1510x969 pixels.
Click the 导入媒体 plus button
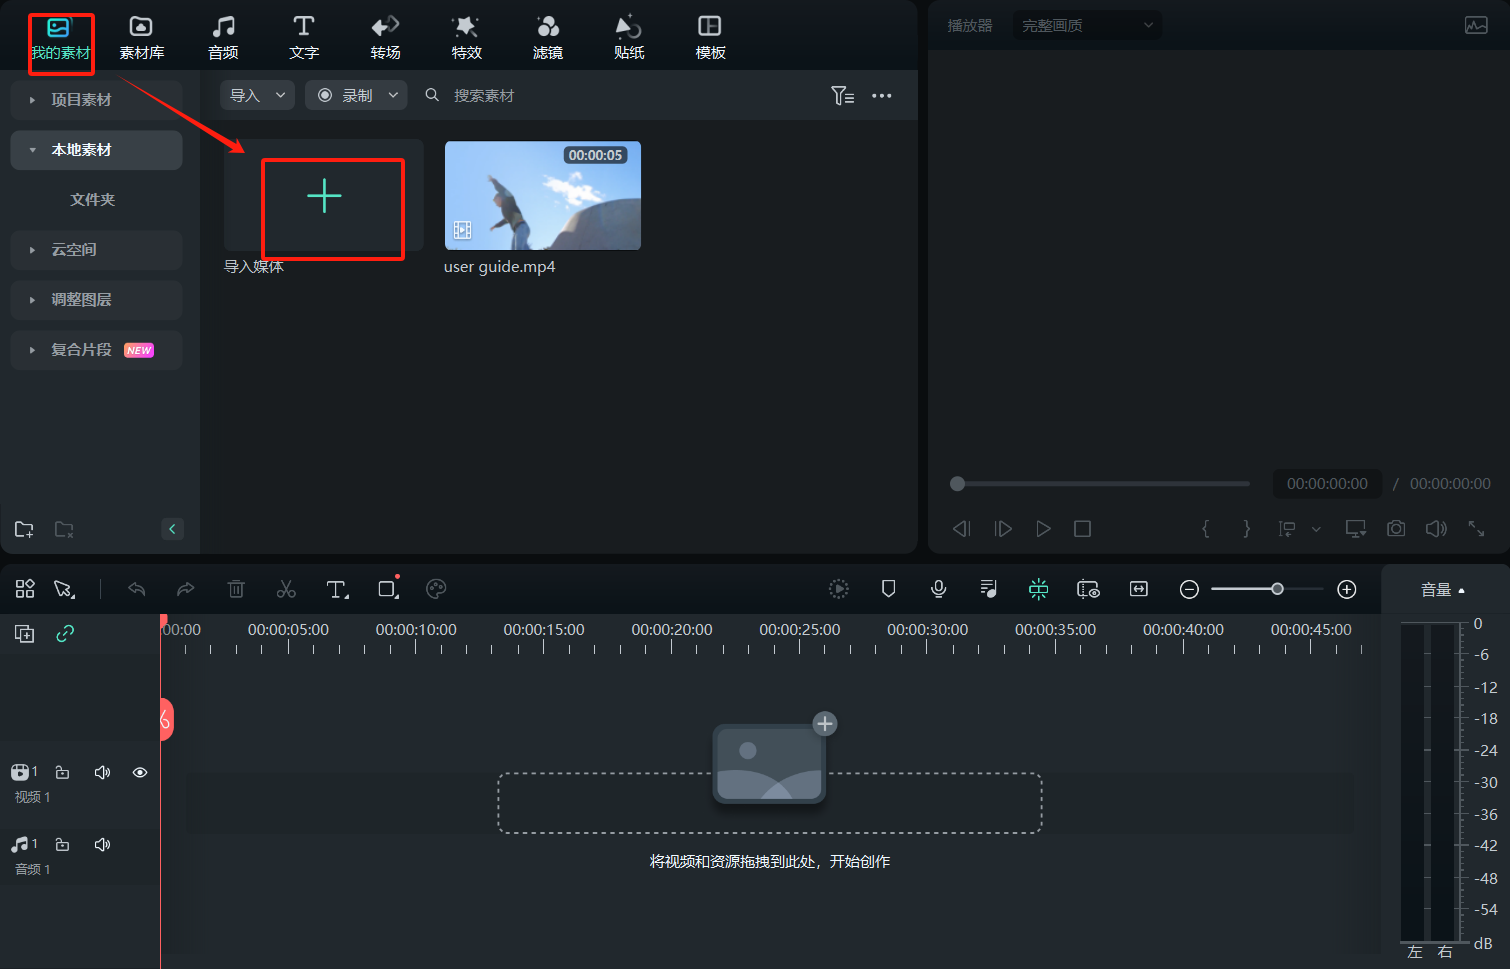tap(324, 196)
